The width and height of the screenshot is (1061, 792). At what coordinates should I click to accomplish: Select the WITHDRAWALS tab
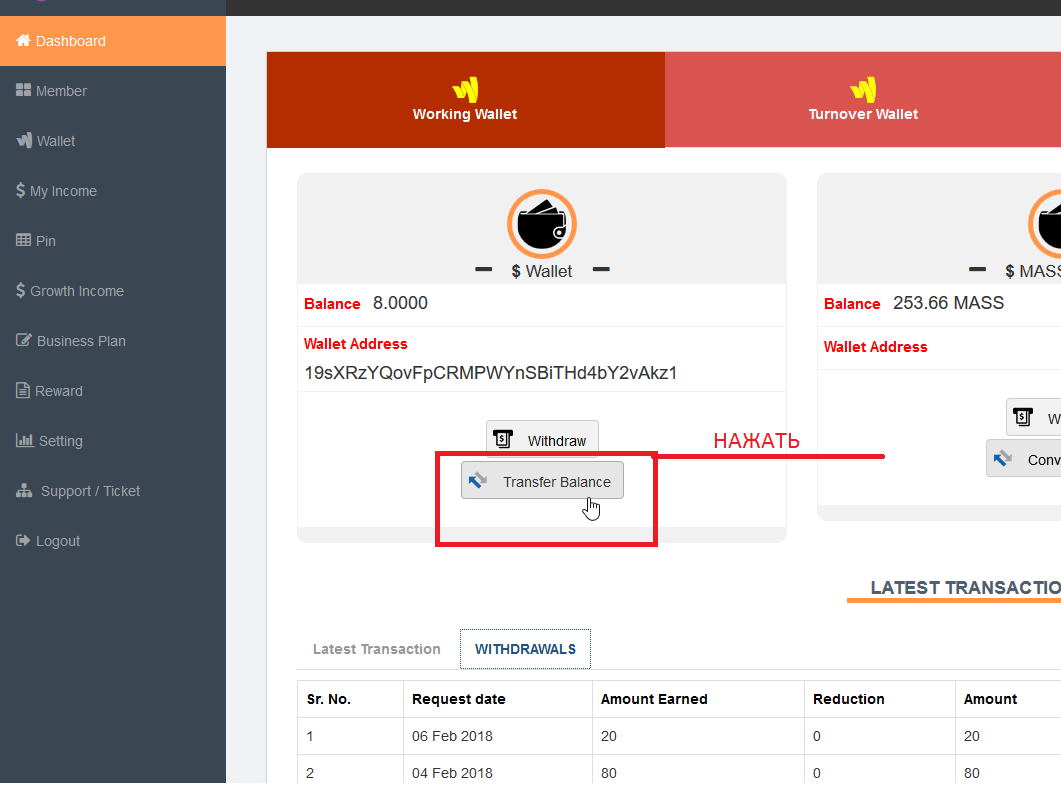(x=525, y=649)
